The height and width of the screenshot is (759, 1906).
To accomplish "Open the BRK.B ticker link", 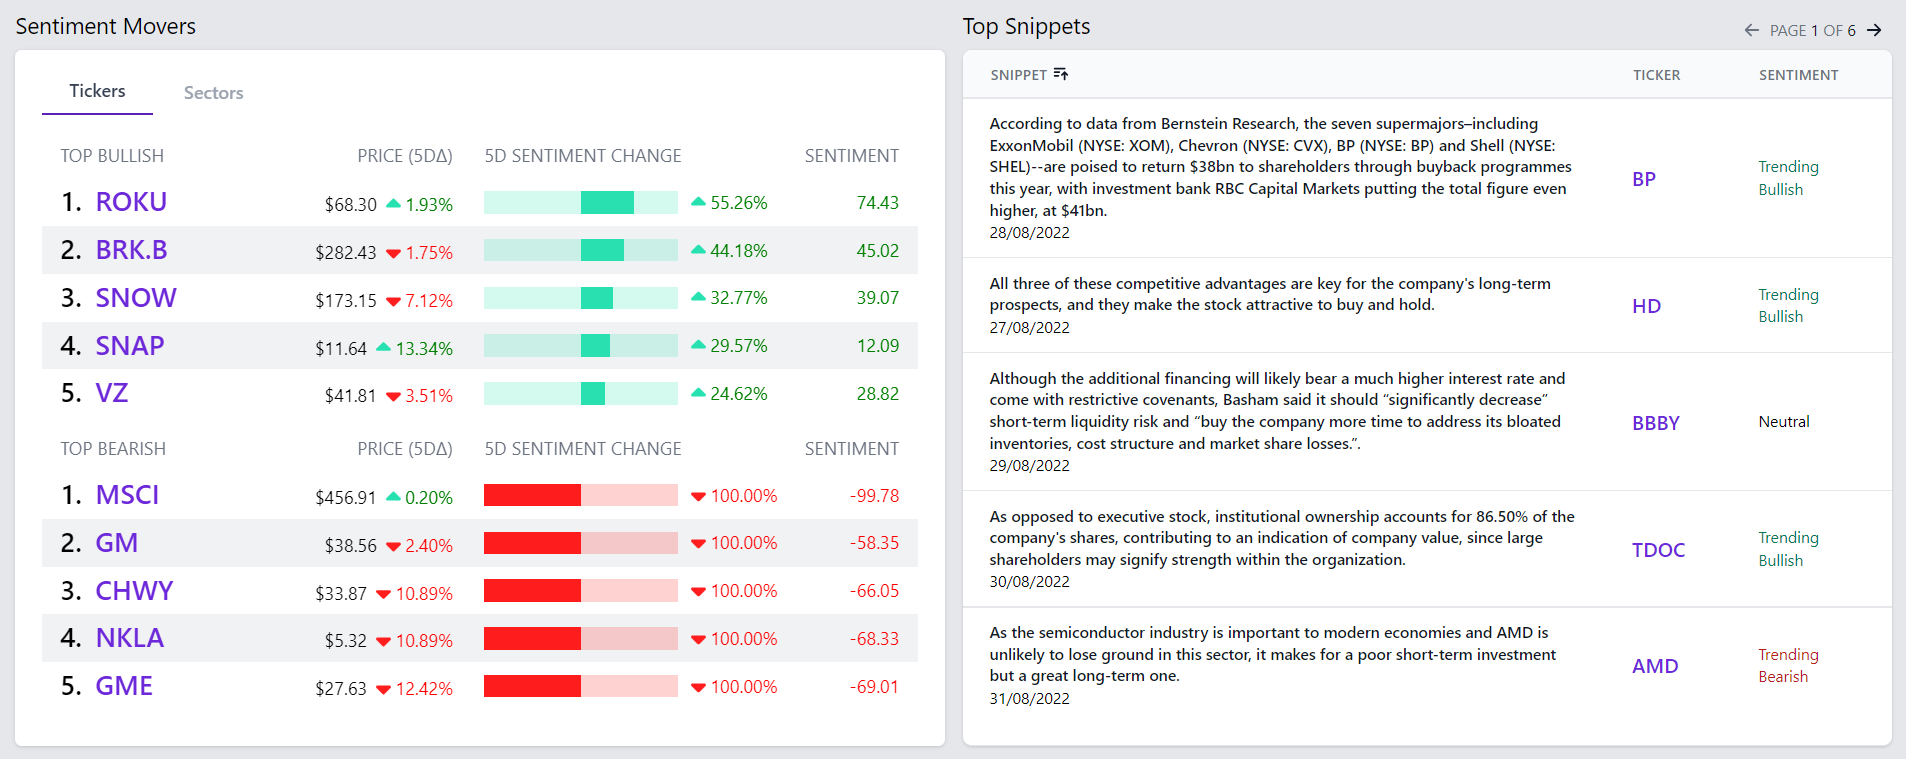I will [131, 250].
